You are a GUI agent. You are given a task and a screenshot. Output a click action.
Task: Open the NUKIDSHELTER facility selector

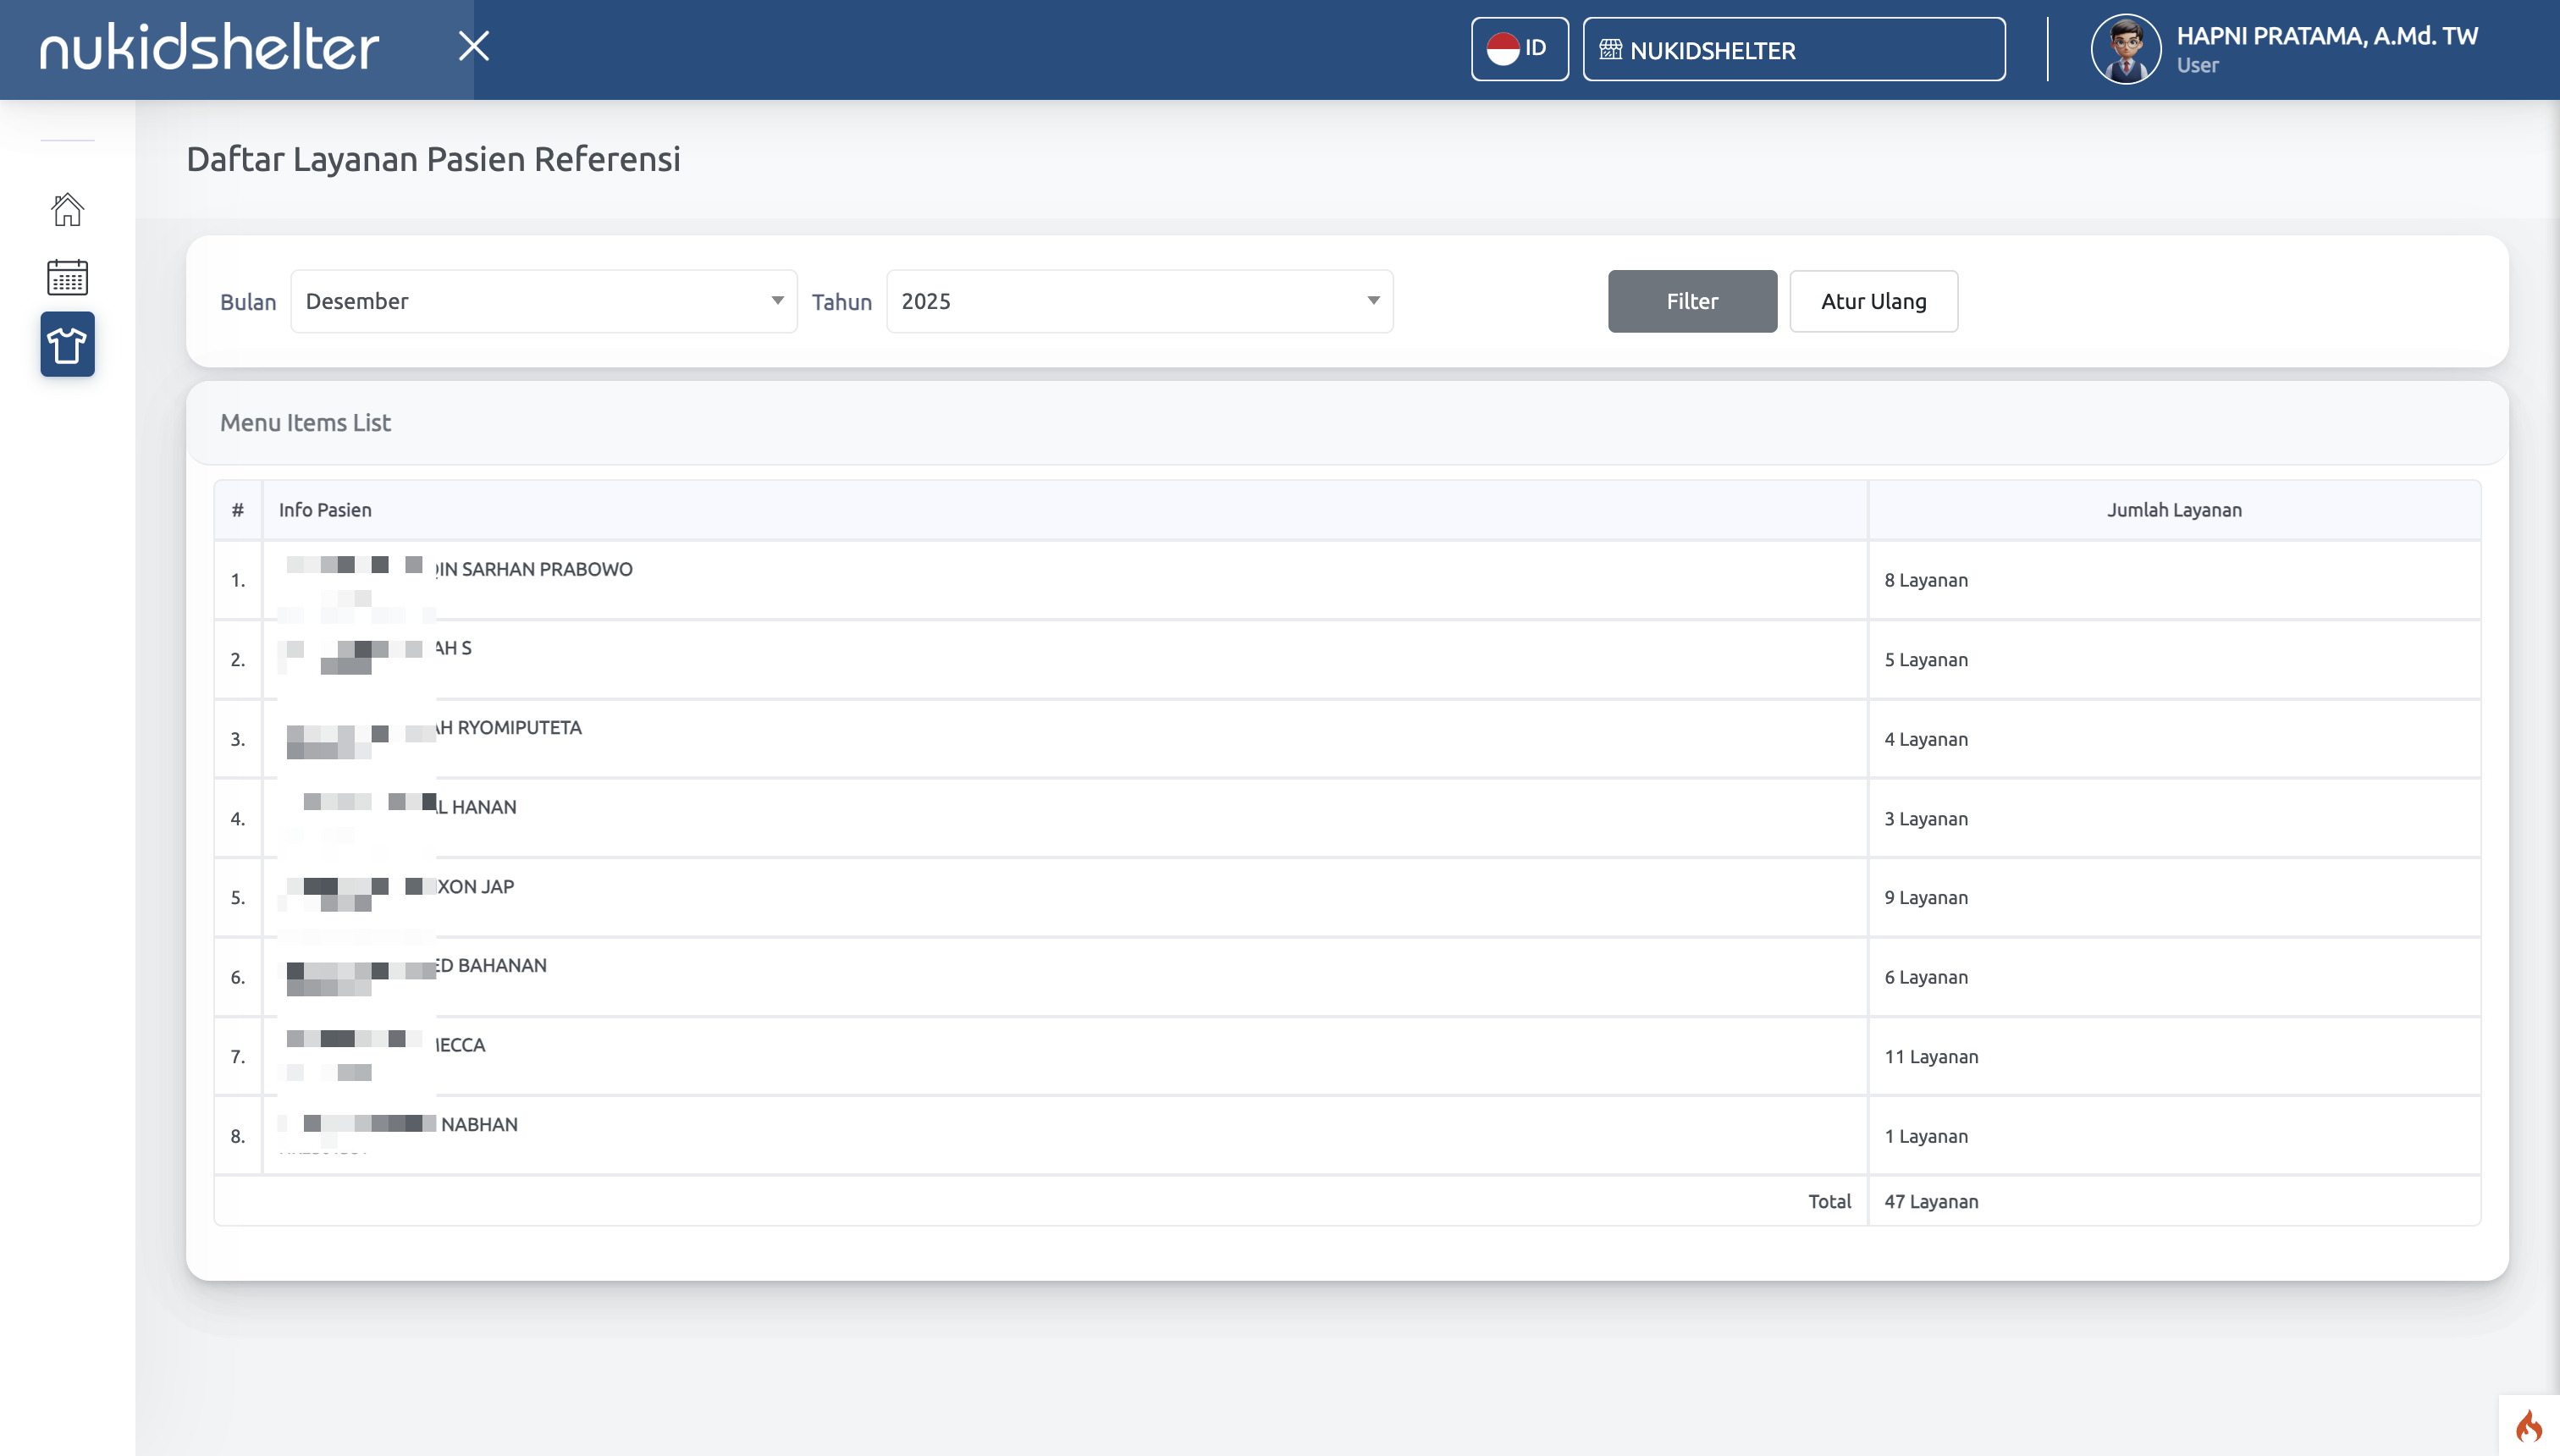(1793, 50)
